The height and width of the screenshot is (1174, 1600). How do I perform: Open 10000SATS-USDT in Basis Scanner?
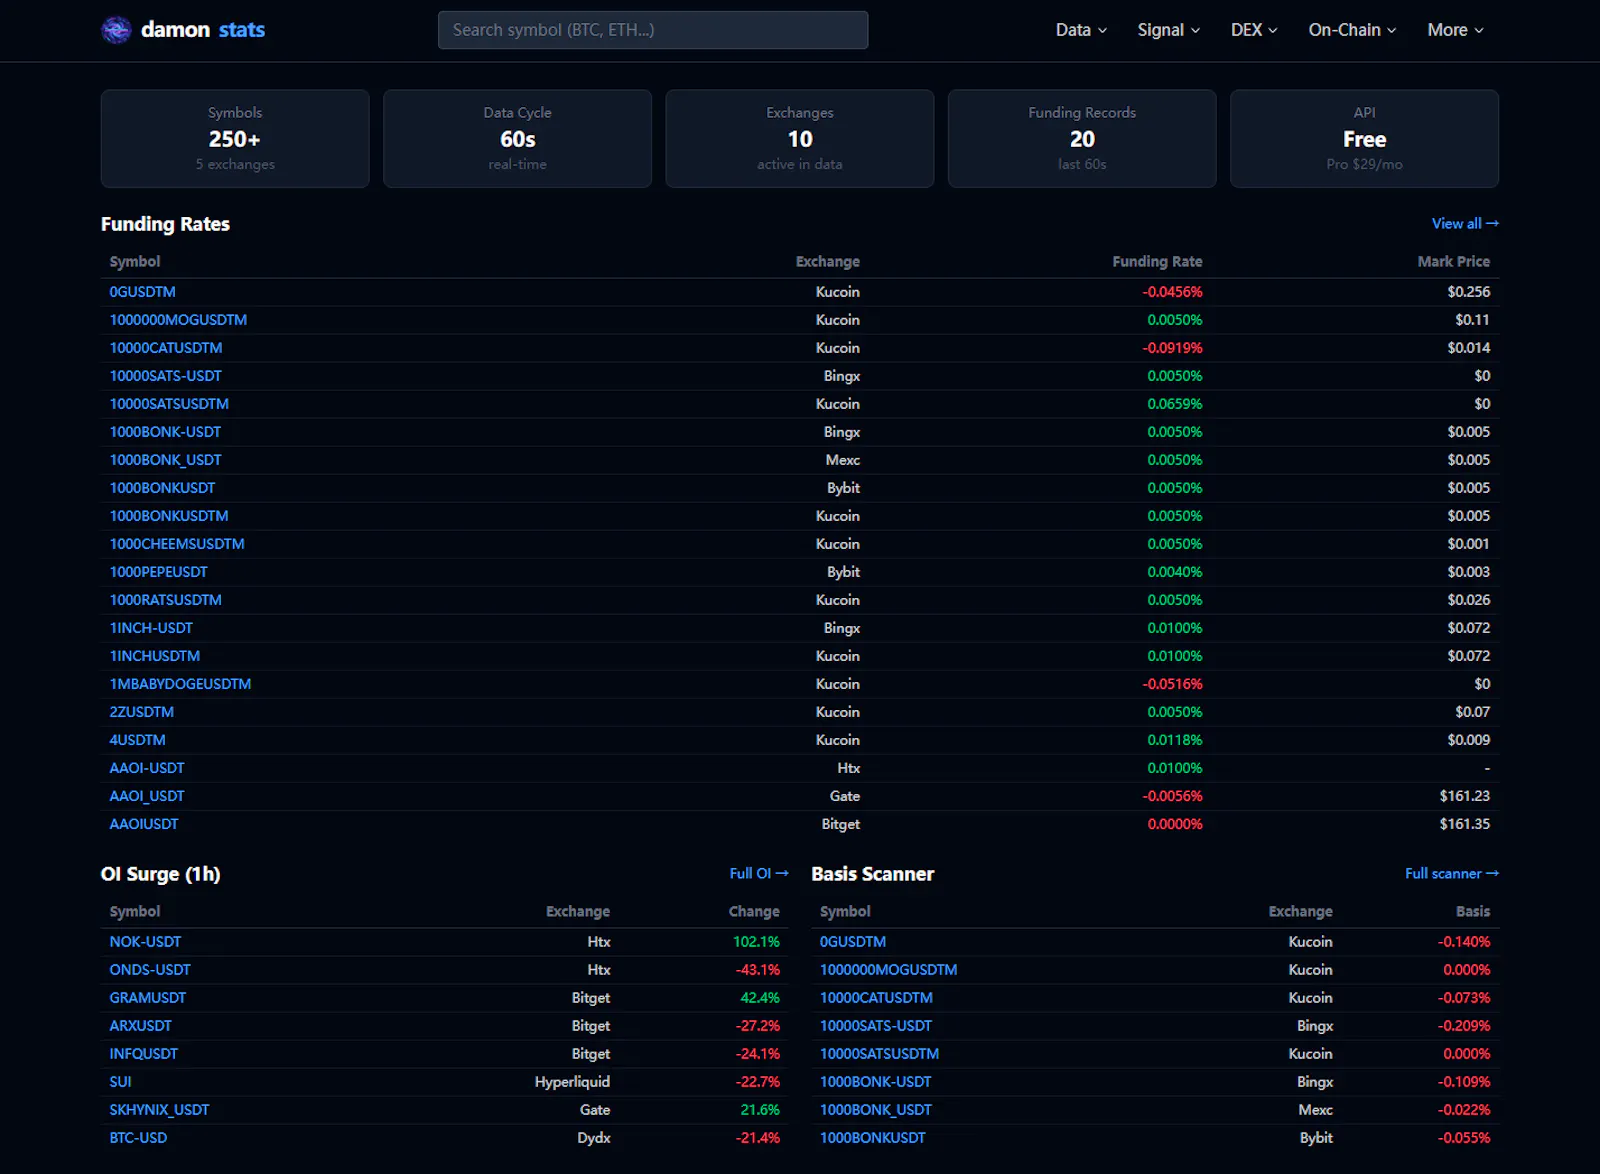pyautogui.click(x=876, y=1026)
